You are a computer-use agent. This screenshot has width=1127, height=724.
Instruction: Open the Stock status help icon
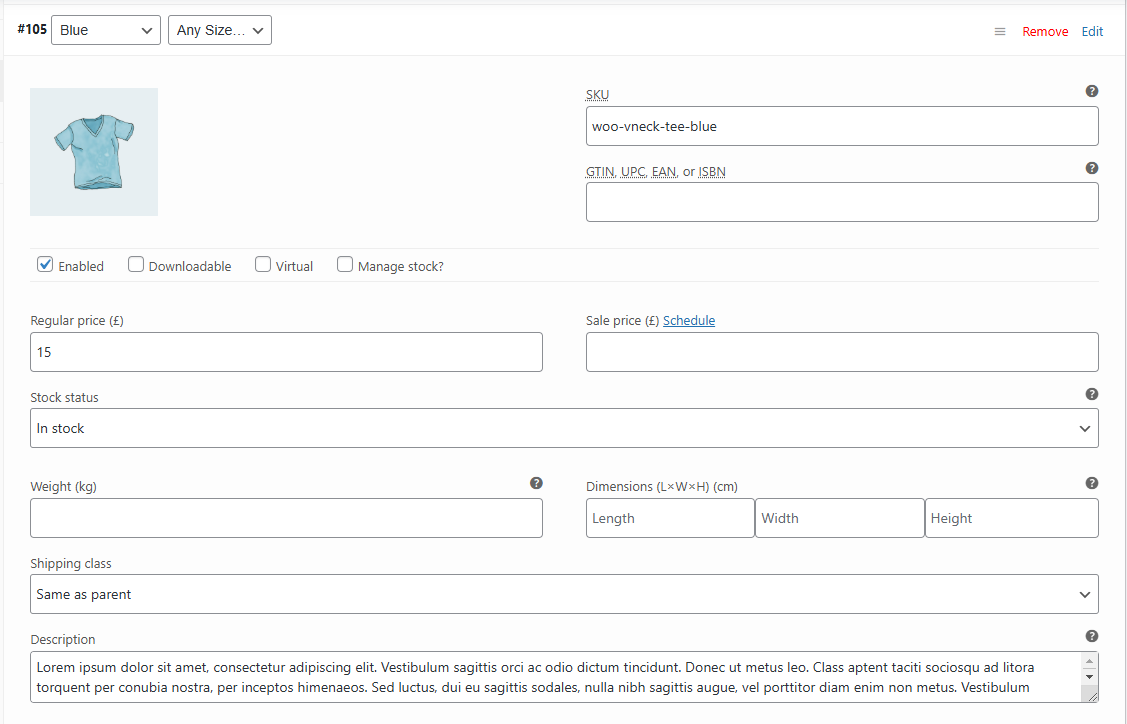coord(1092,394)
